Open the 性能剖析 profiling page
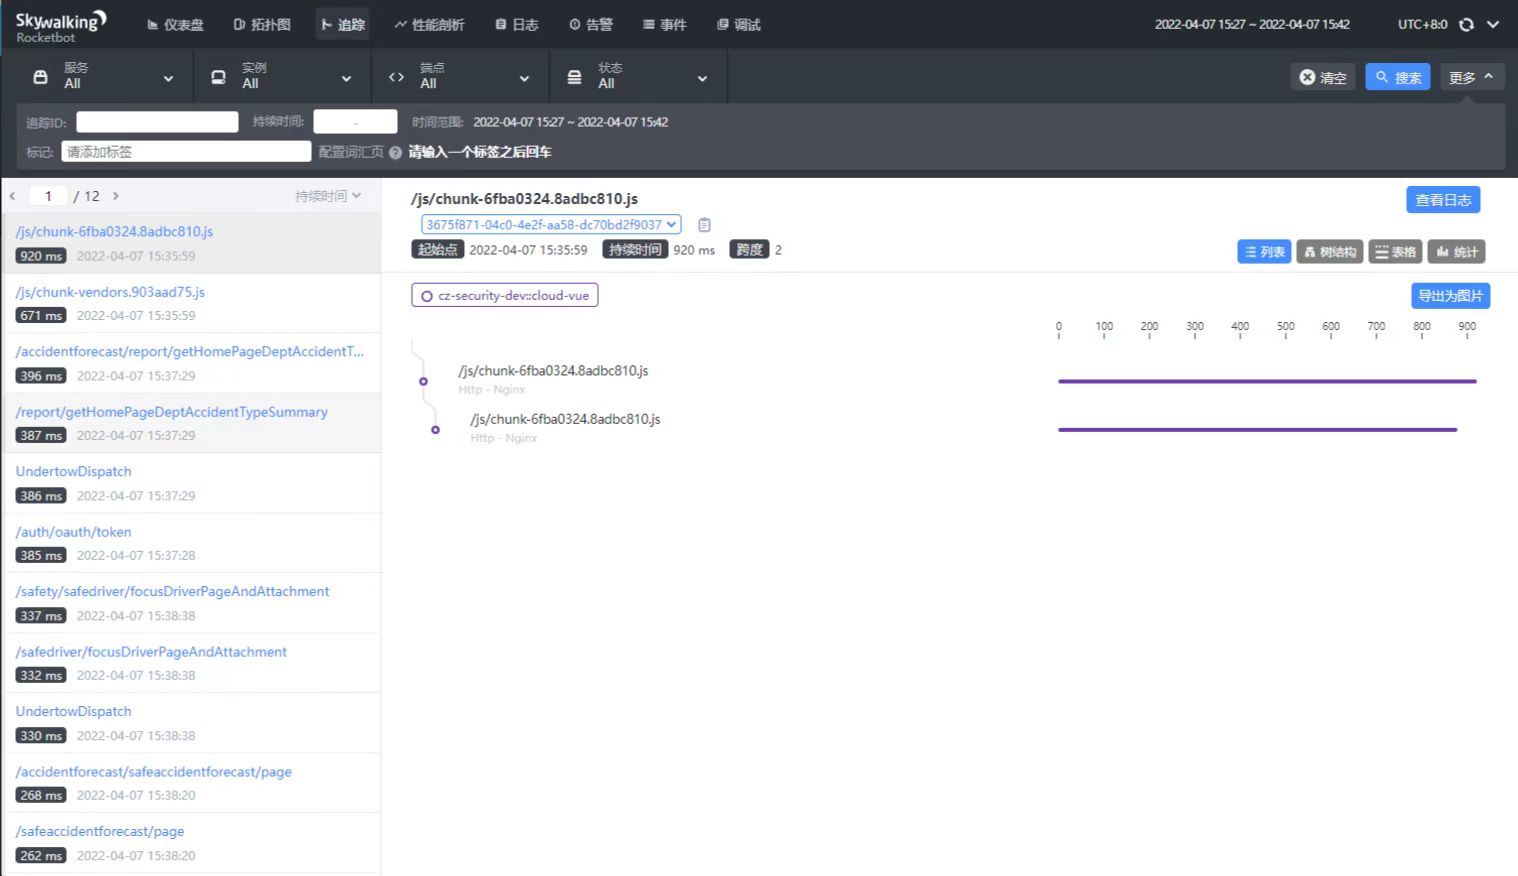 pyautogui.click(x=429, y=24)
